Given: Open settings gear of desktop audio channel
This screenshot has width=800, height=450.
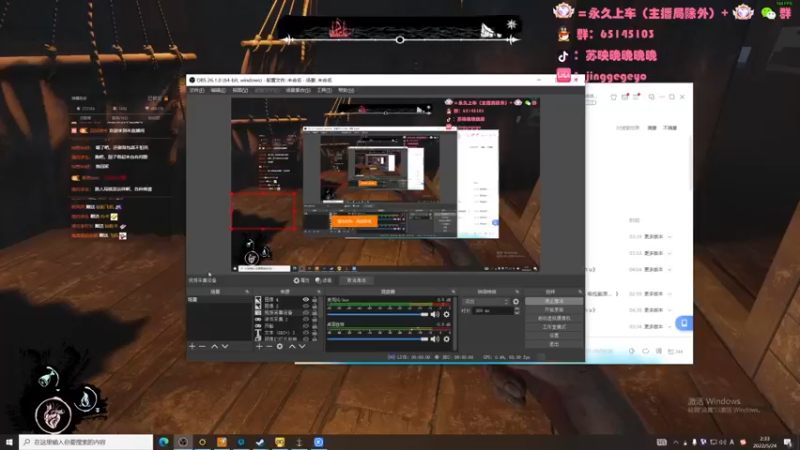Looking at the screenshot, I should point(446,339).
